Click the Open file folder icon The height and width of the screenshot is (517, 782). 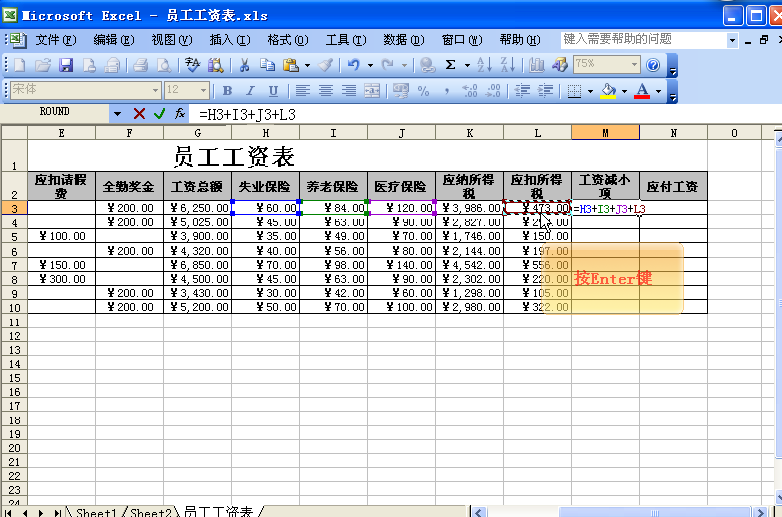[43, 65]
